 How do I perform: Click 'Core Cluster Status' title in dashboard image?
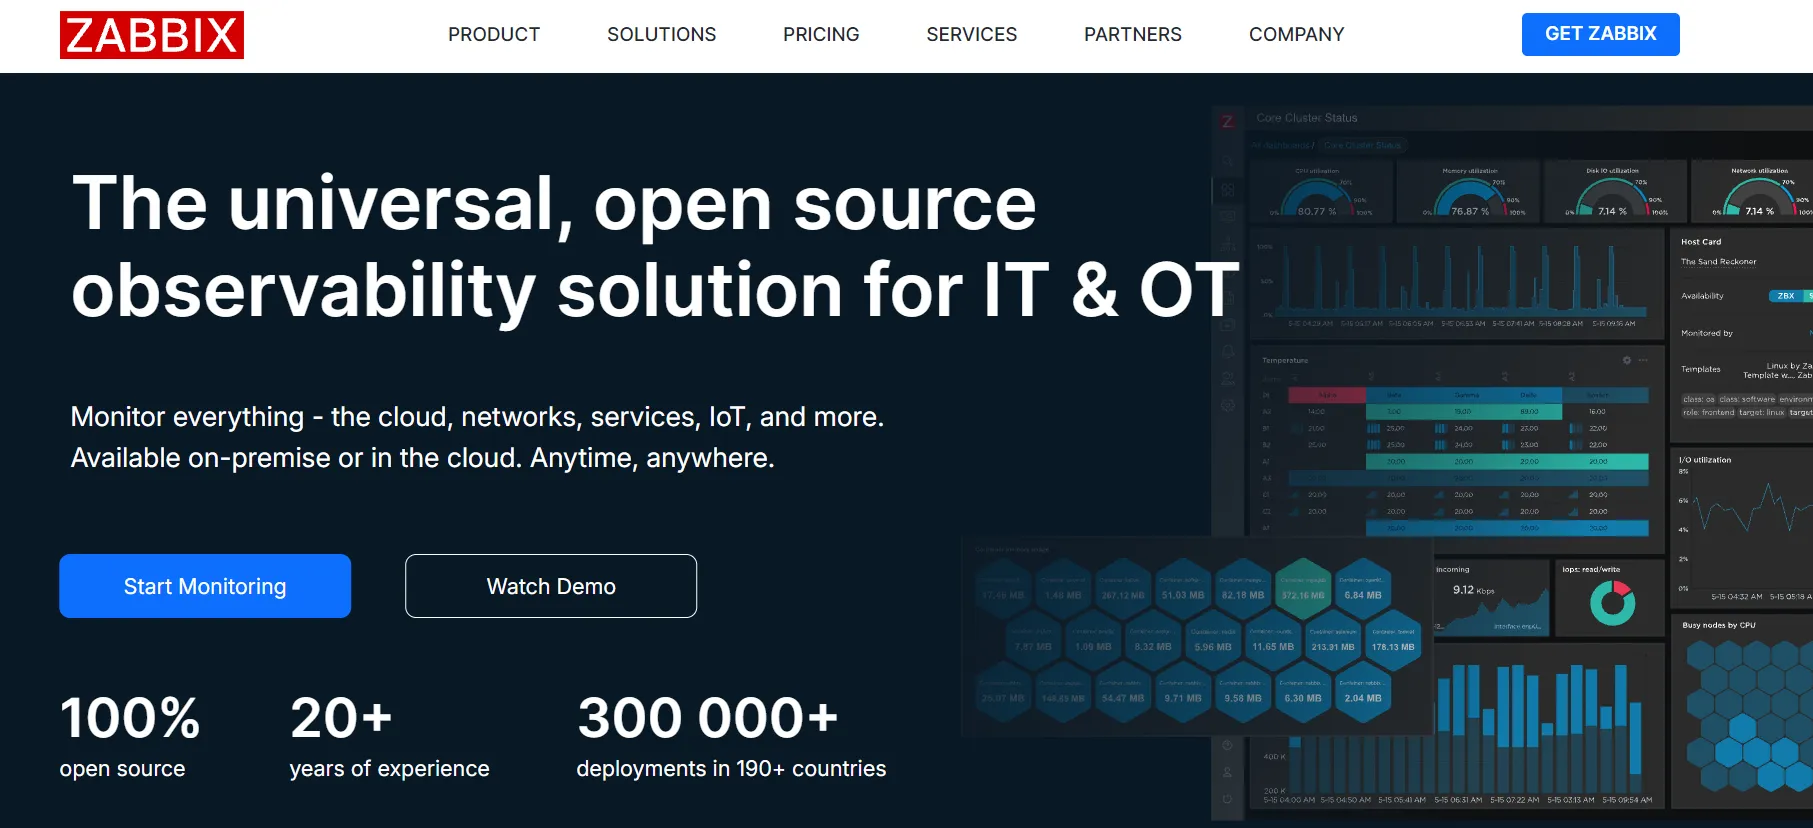click(x=1307, y=118)
